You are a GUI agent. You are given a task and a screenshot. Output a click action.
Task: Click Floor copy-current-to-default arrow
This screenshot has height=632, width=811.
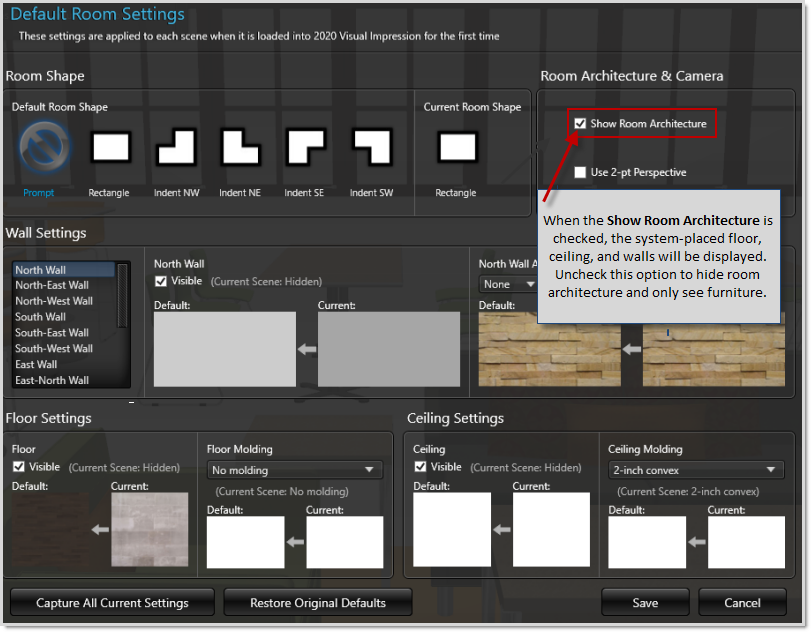coord(100,530)
